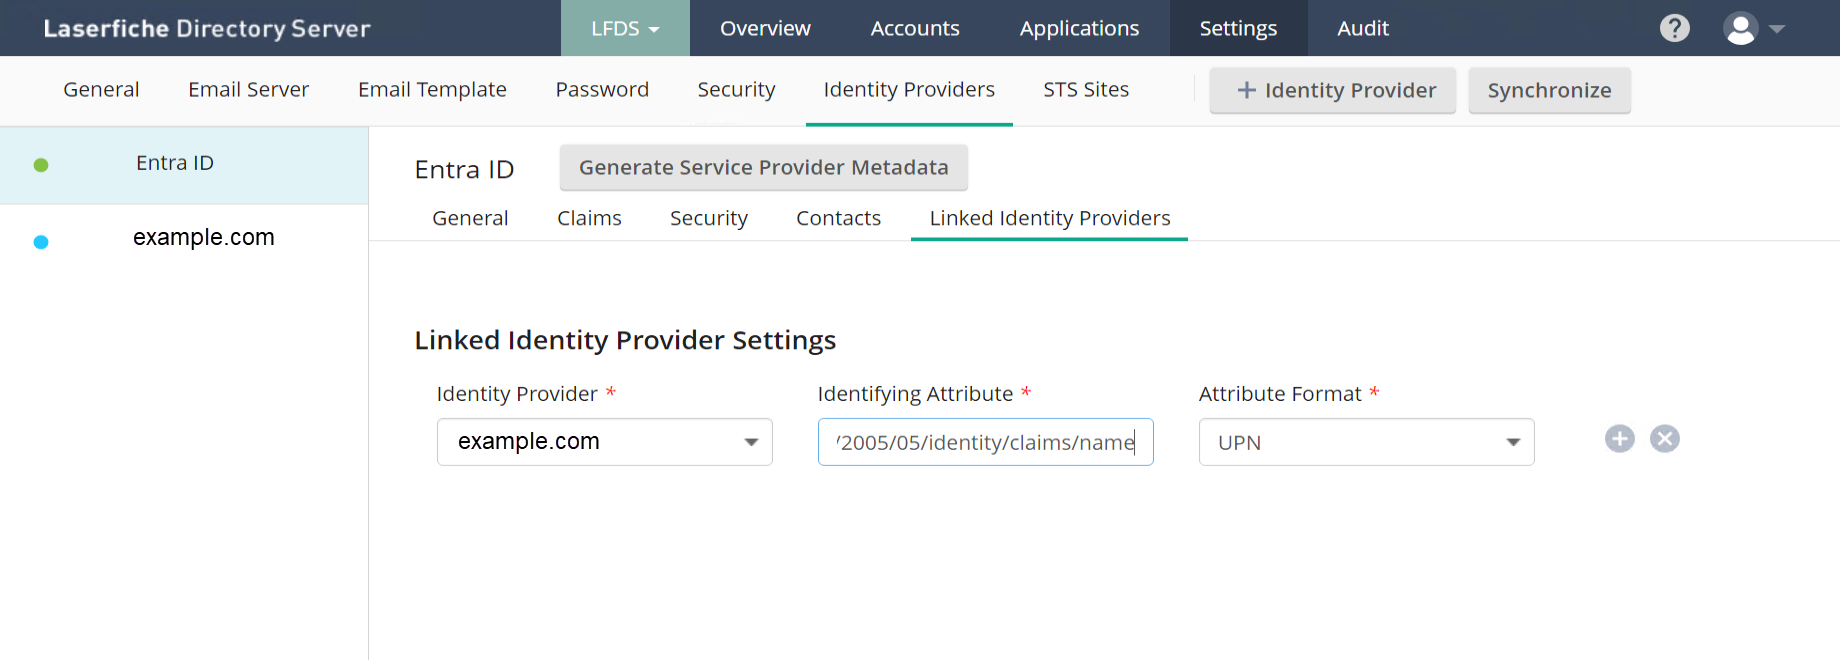The image size is (1840, 660).
Task: Add another linked identity provider row
Action: [1620, 439]
